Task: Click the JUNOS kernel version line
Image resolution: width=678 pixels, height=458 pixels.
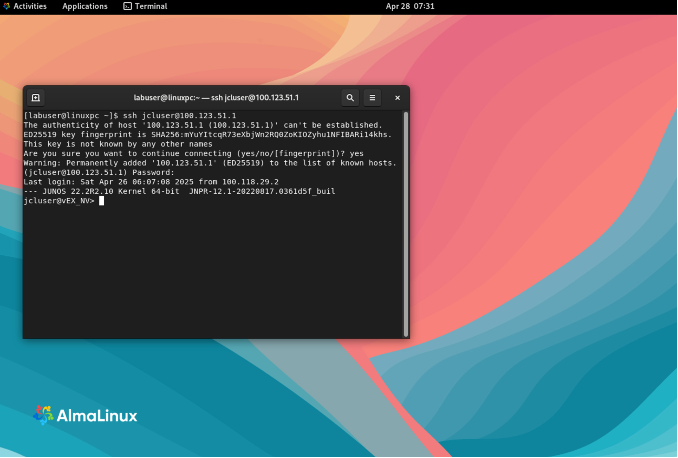Action: point(178,191)
